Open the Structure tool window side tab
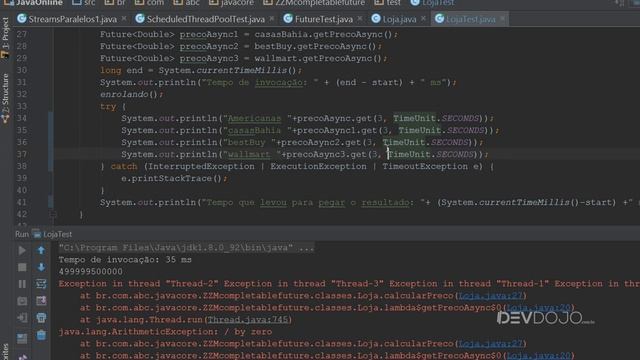Screen dimensions: 640x360 pos(5,98)
